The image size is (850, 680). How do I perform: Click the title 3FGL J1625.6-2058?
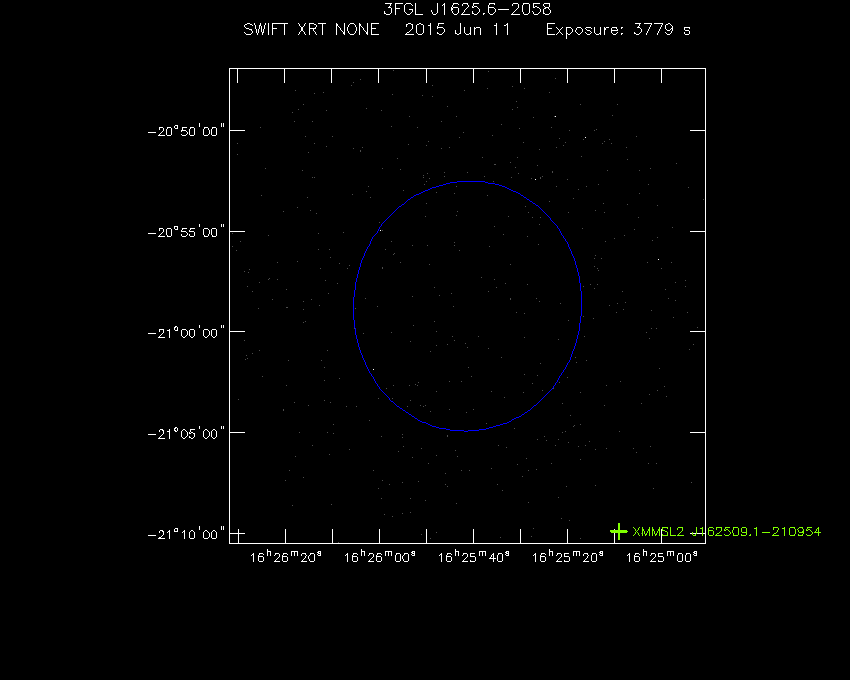pyautogui.click(x=467, y=9)
